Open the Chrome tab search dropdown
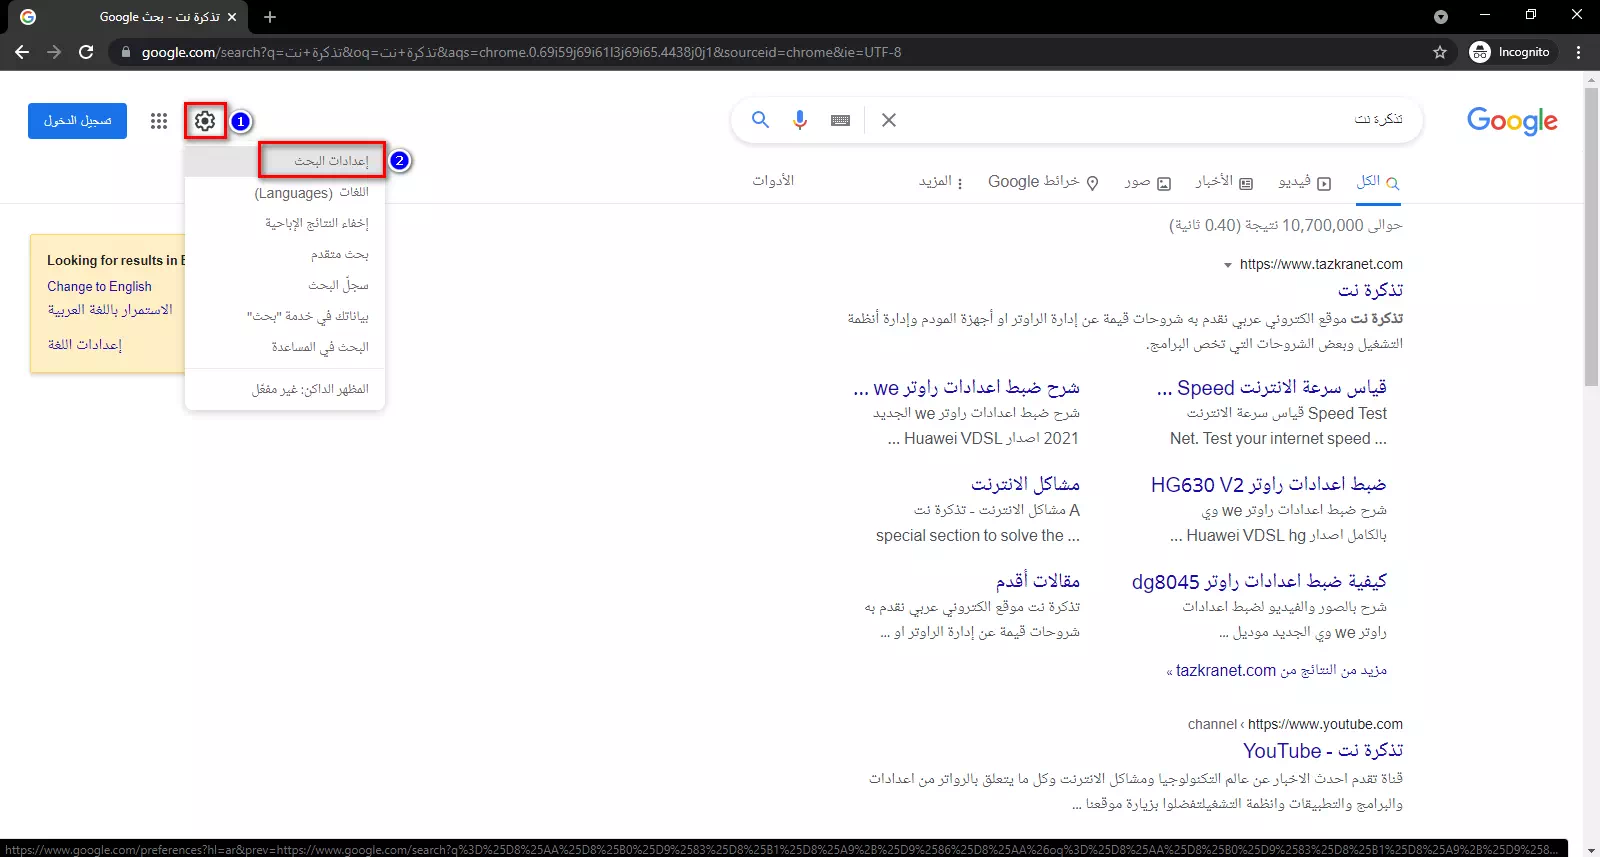Screen dimensions: 1600x857 [x=1441, y=17]
